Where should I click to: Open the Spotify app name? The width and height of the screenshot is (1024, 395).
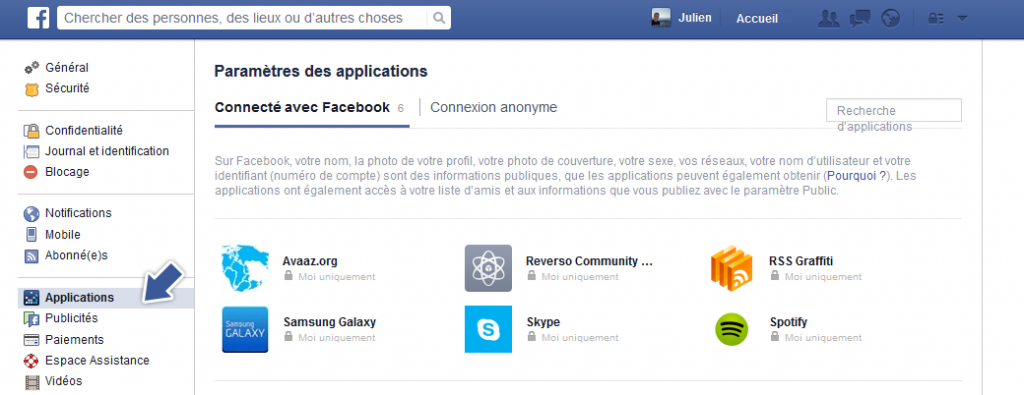(x=789, y=322)
